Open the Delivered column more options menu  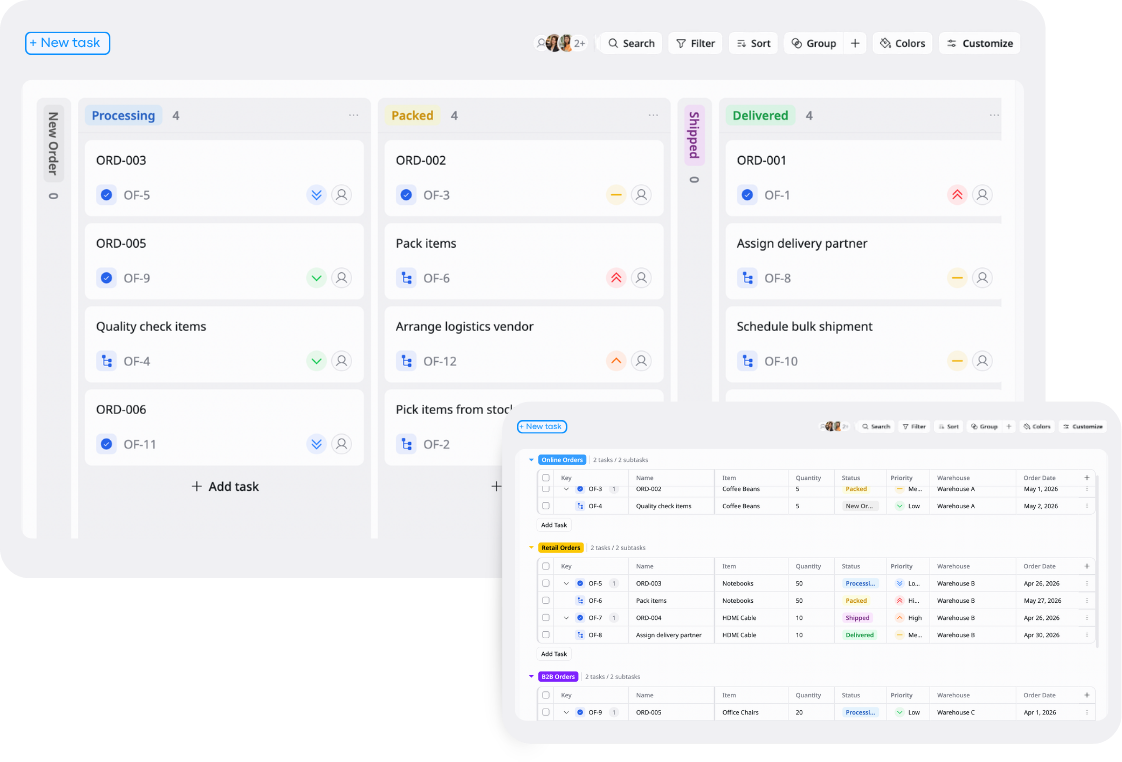994,115
